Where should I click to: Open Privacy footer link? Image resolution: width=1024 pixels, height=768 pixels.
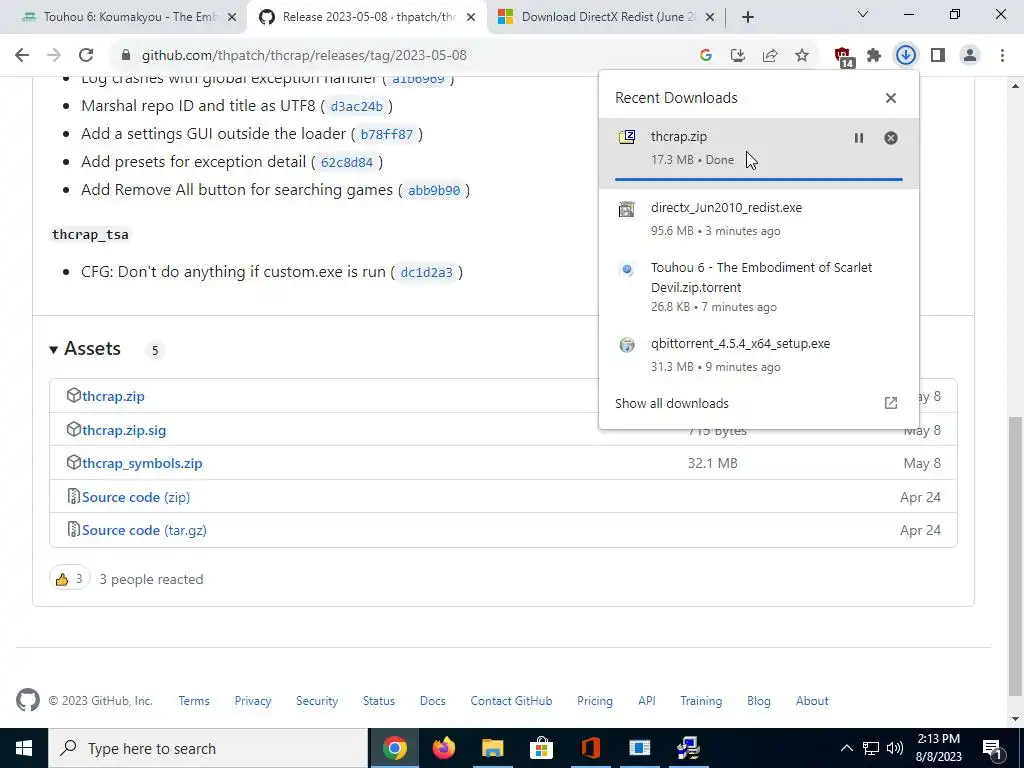[253, 701]
